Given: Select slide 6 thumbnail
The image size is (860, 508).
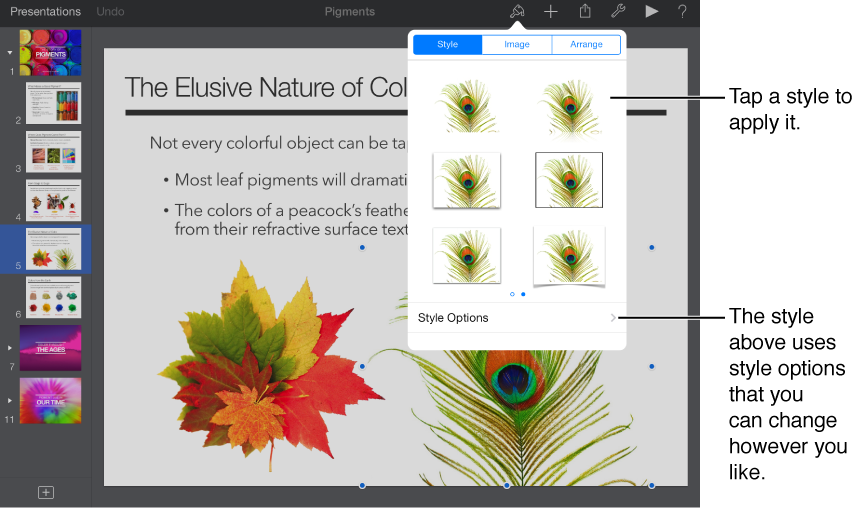Looking at the screenshot, I should click(x=54, y=297).
